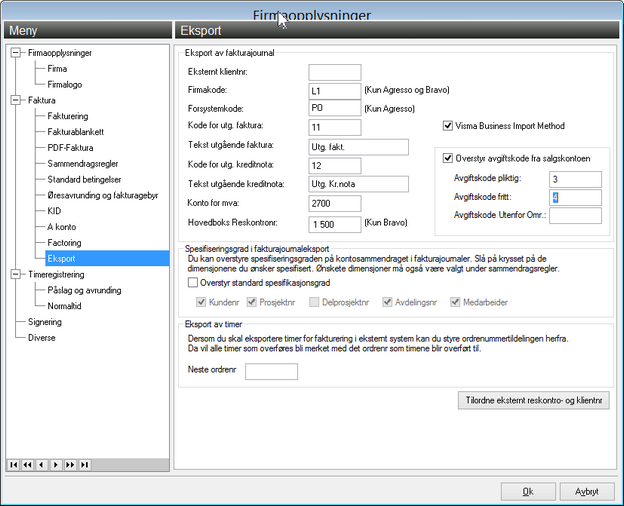This screenshot has height=506, width=624.
Task: Jump forward several records with double-right arrow
Action: (70, 465)
